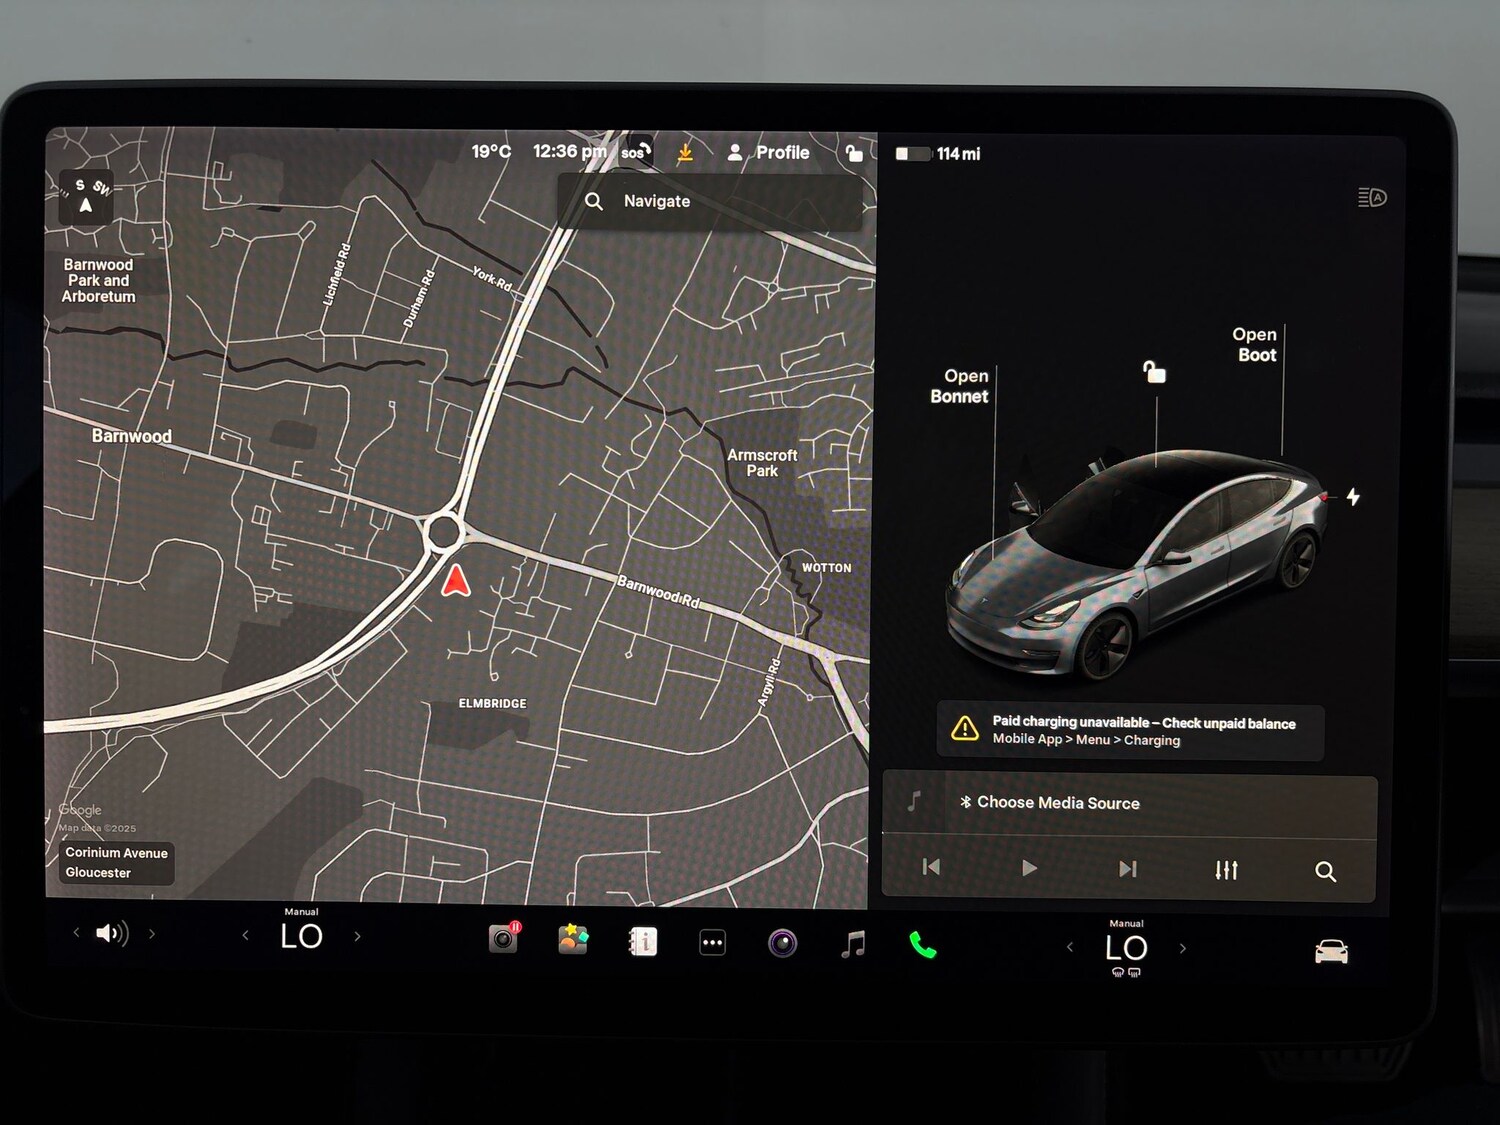
Task: Tap the Corinium Avenue Gloucester location label
Action: tap(116, 863)
